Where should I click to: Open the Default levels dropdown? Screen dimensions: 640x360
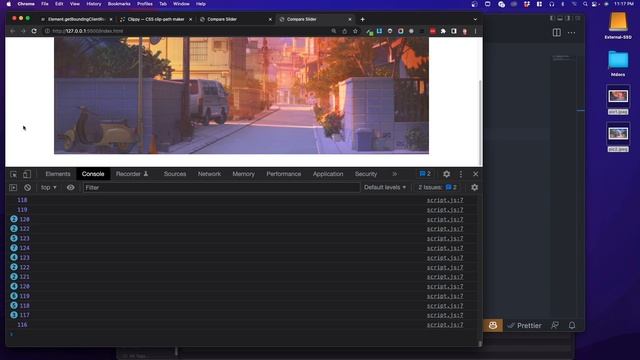pyautogui.click(x=385, y=187)
